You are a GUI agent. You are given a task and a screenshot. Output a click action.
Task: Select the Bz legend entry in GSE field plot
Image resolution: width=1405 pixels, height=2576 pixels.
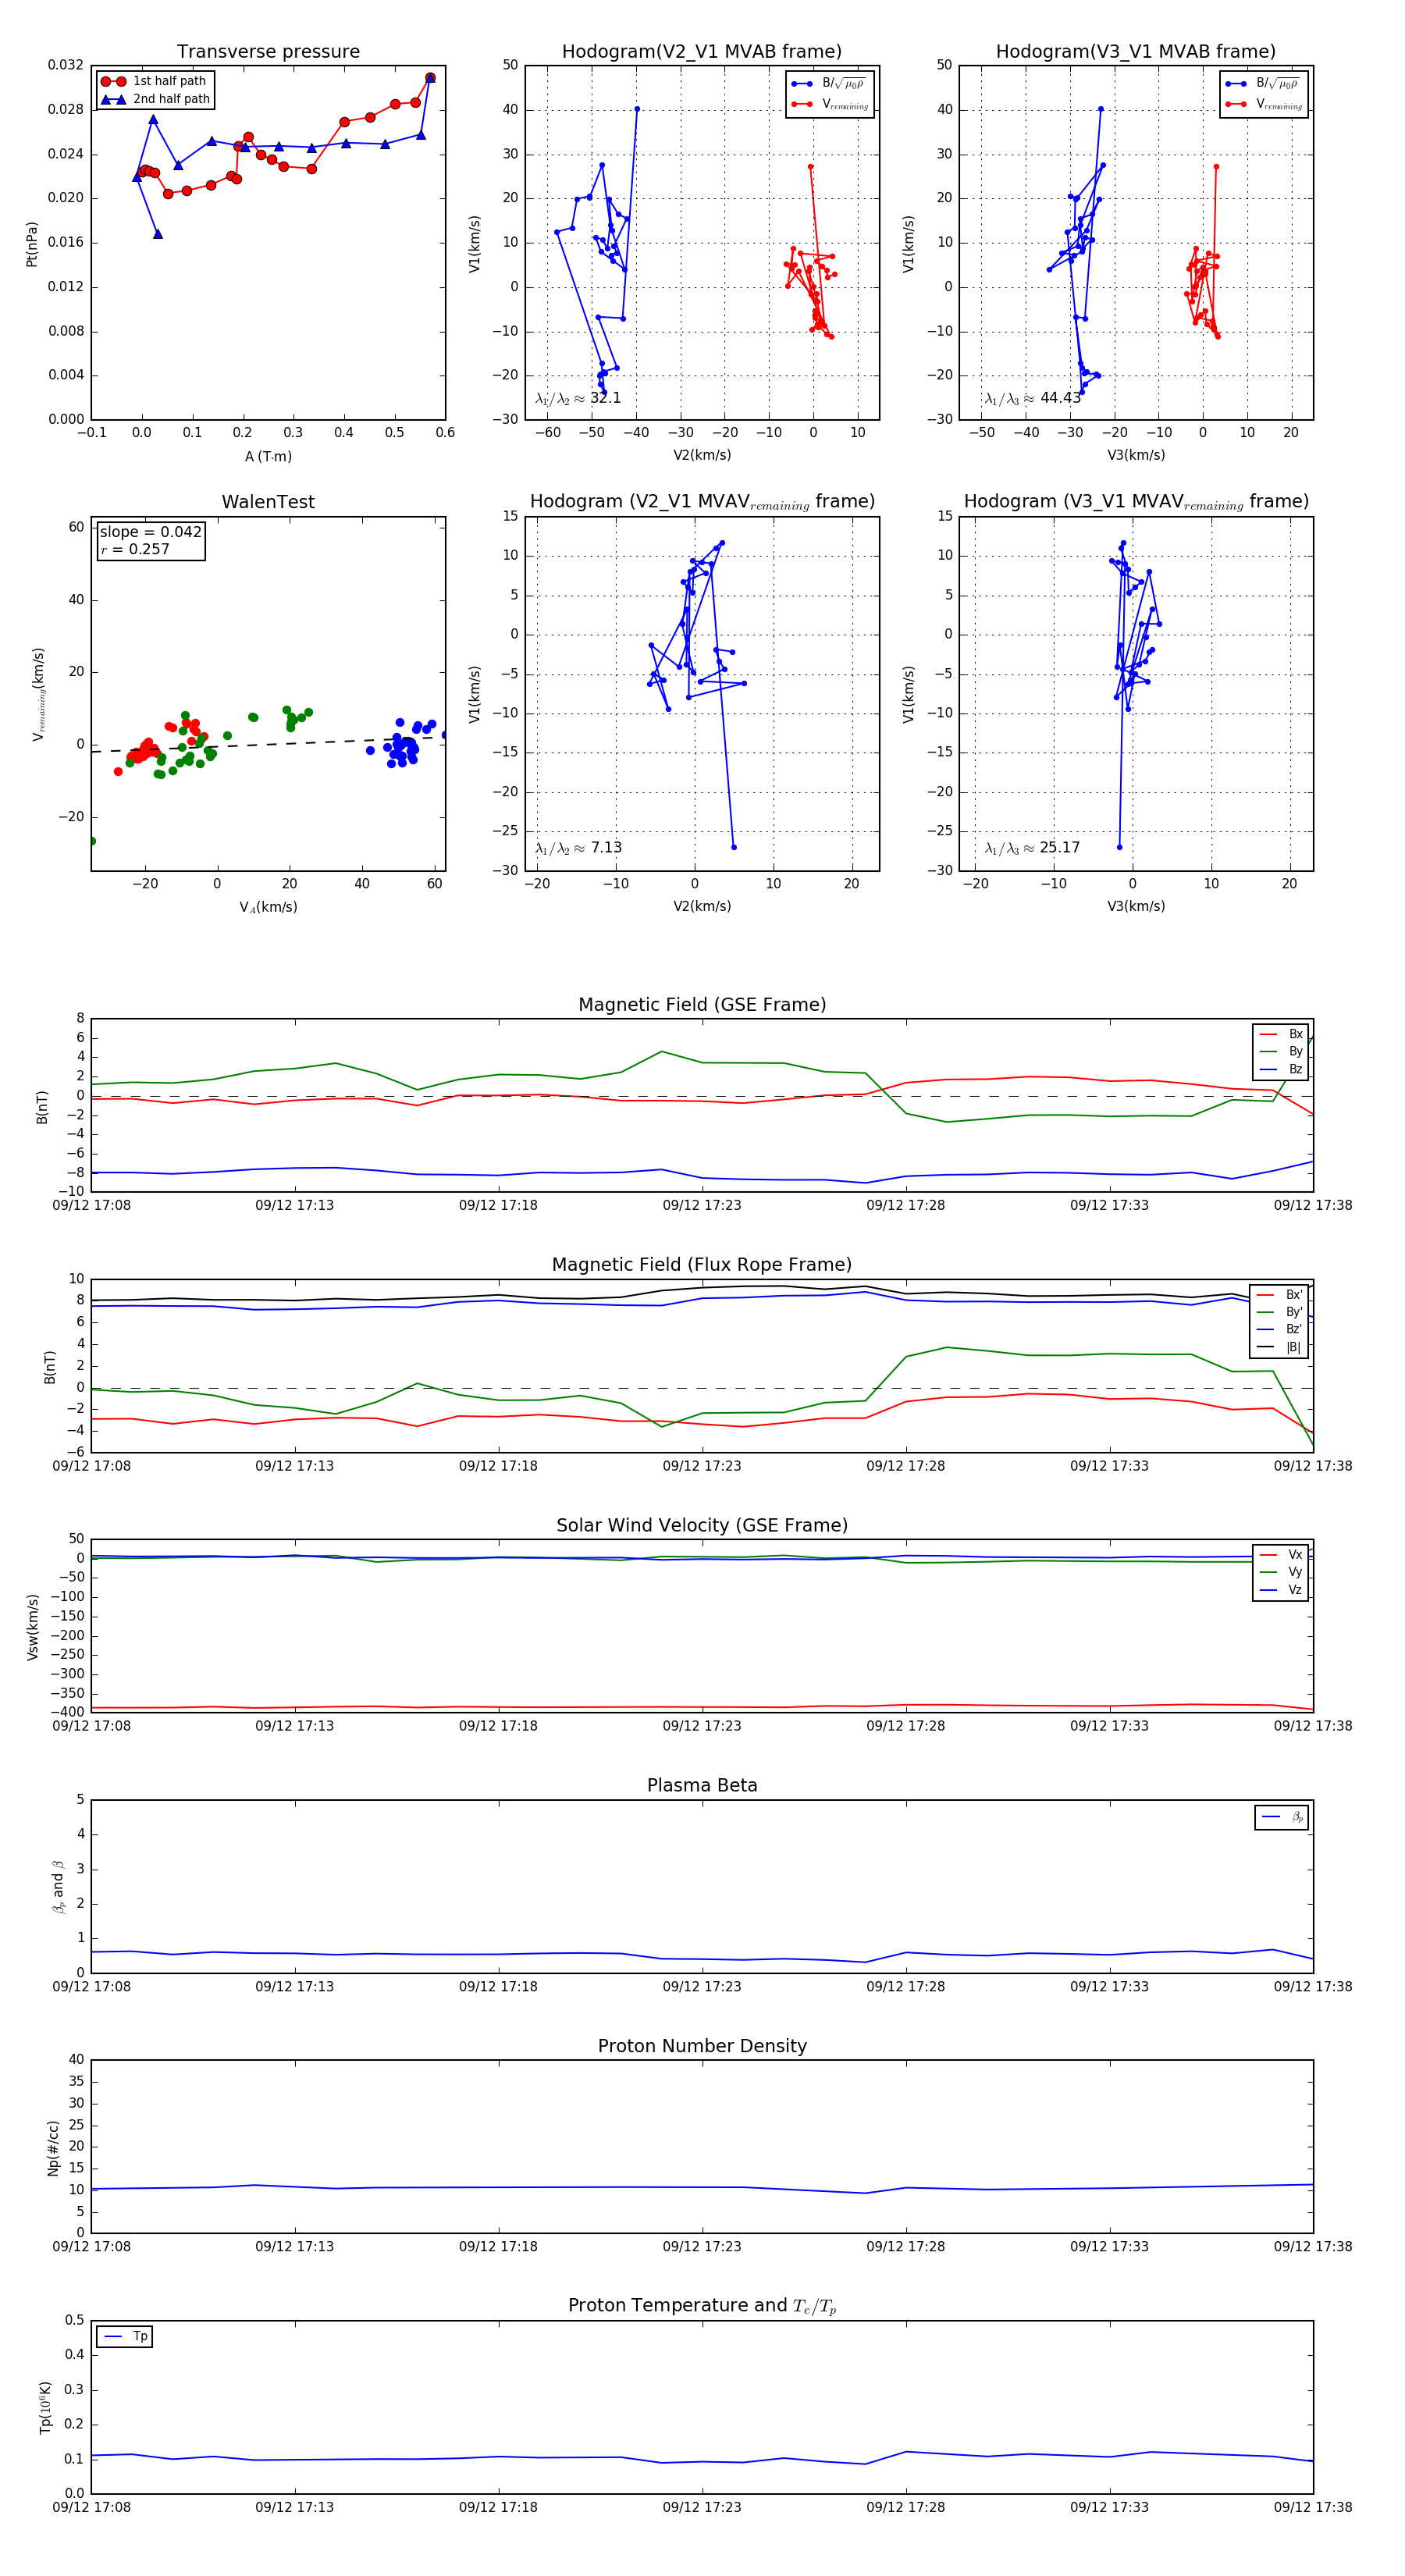1281,1069
